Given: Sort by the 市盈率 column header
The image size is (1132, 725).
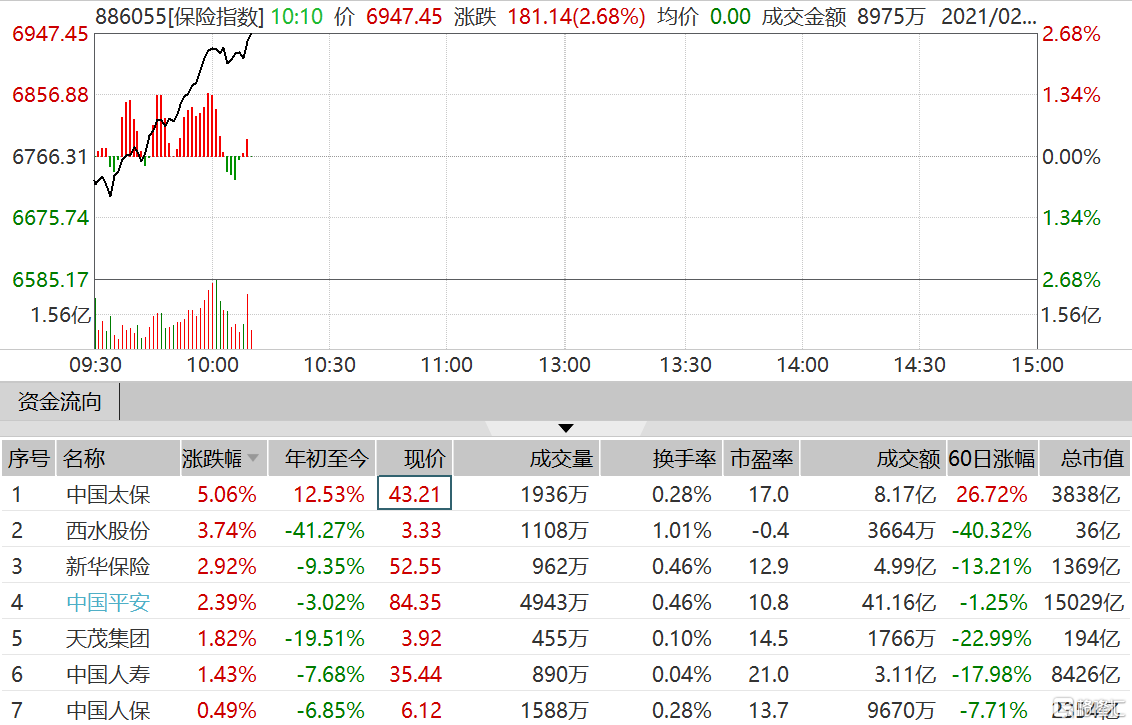Looking at the screenshot, I should click(762, 458).
